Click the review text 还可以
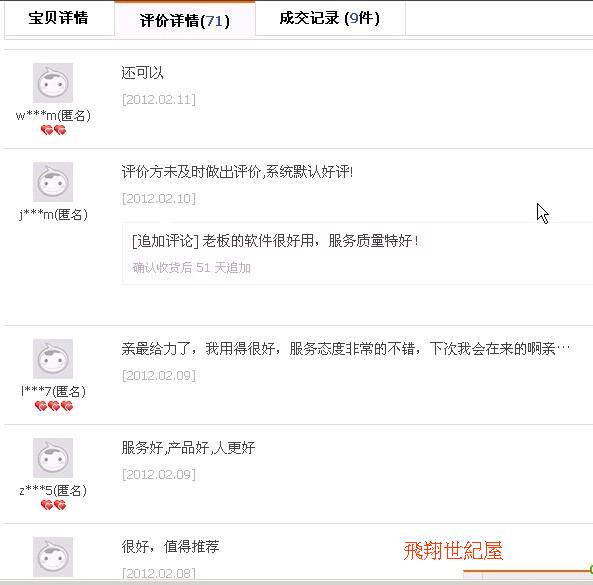Viewport: 593px width, 585px height. [x=142, y=73]
